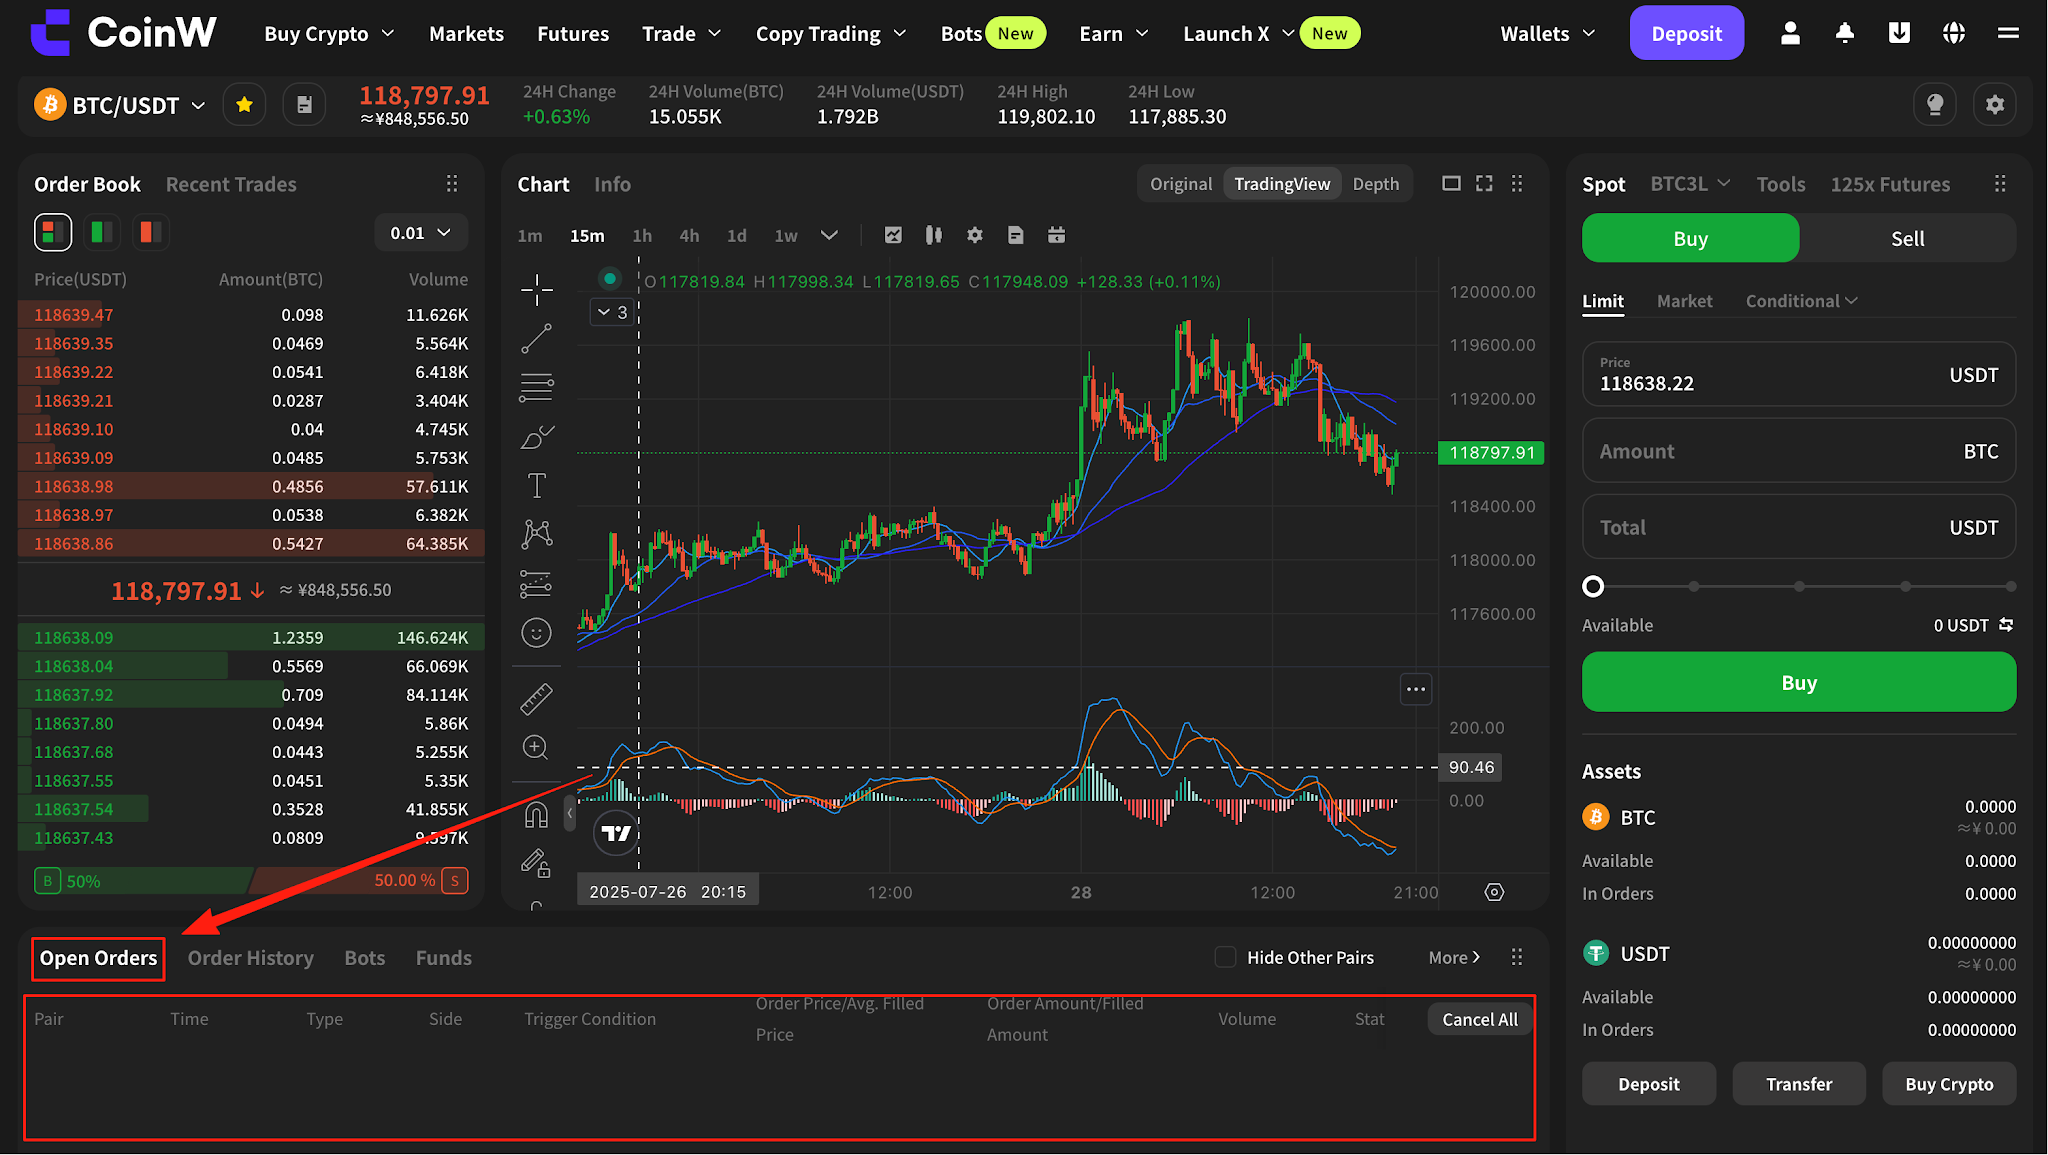The height and width of the screenshot is (1155, 2048).
Task: Open the ruler measure tool
Action: pos(537,698)
